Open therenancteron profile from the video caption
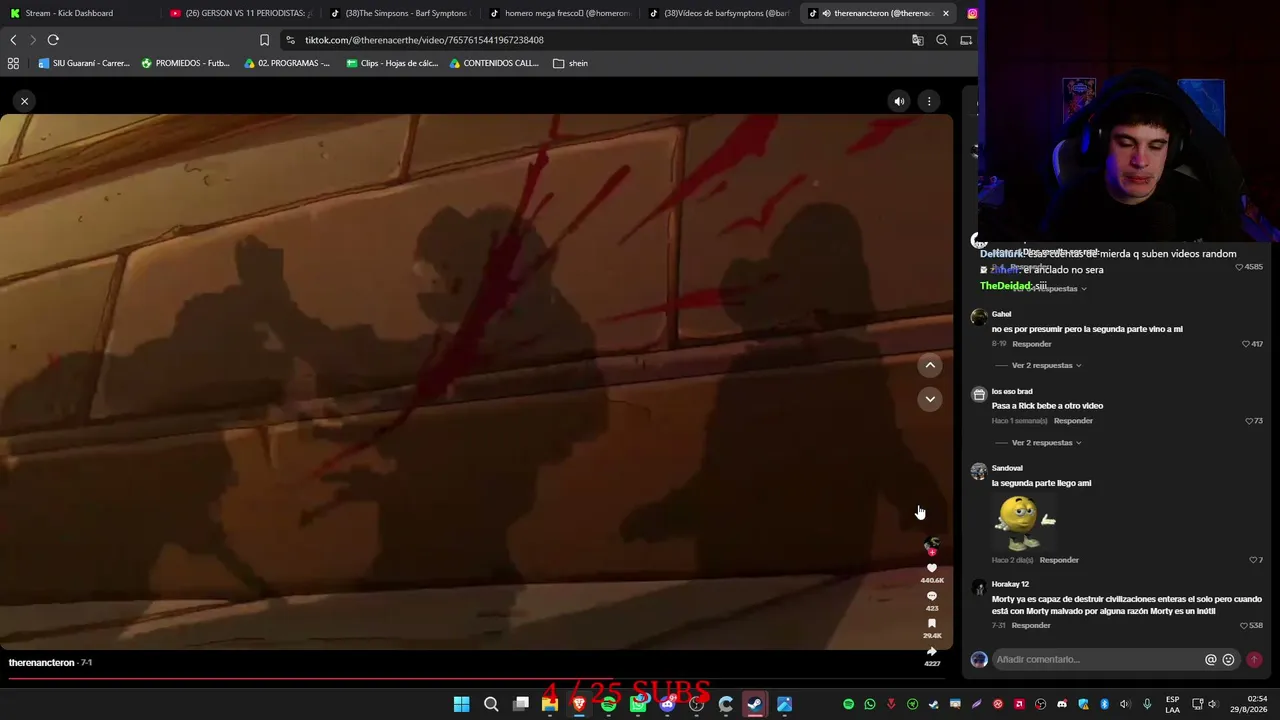 click(x=42, y=662)
